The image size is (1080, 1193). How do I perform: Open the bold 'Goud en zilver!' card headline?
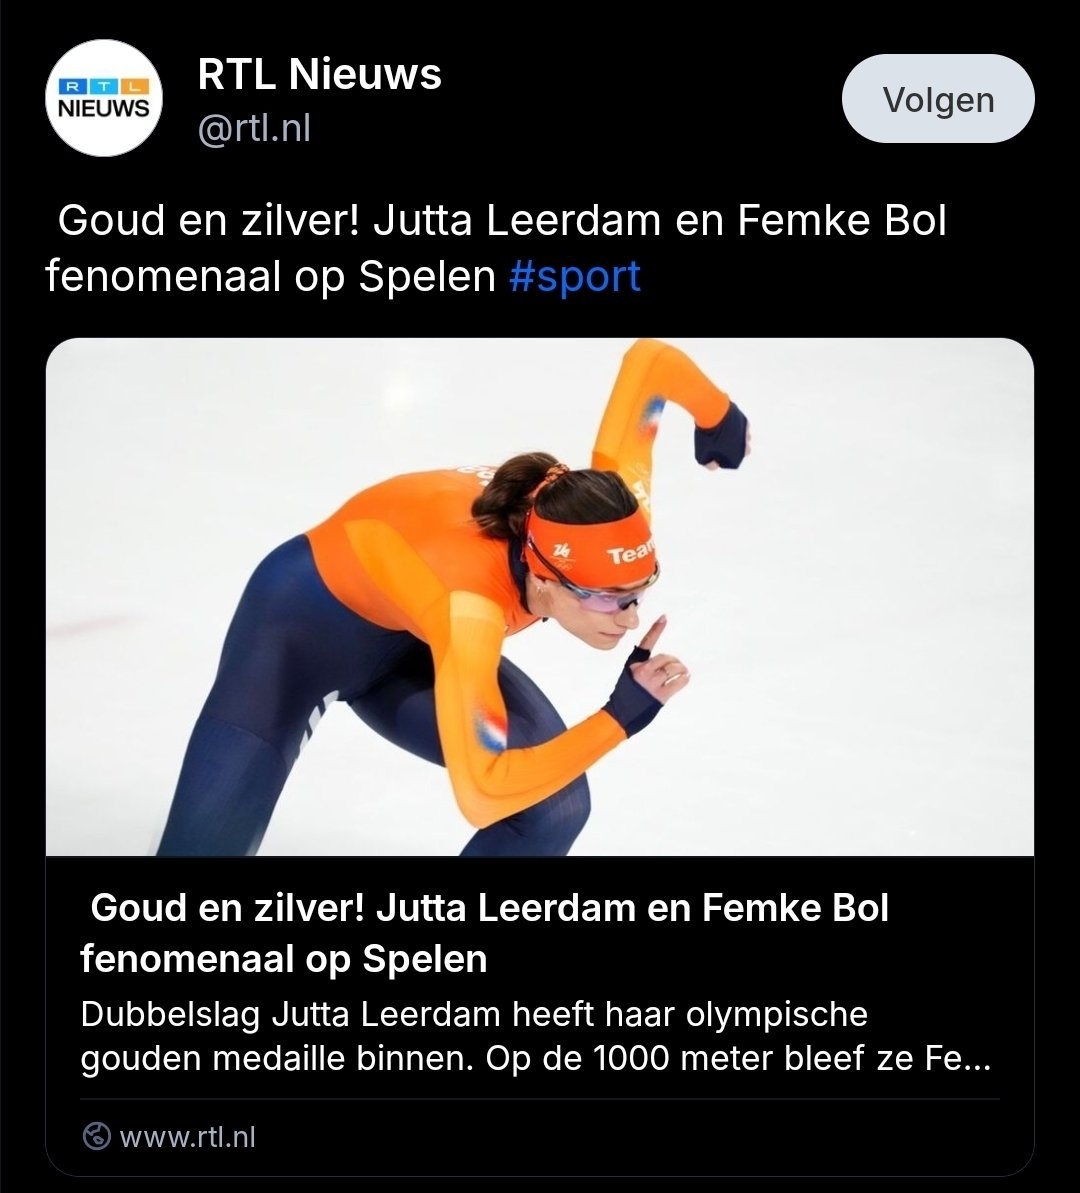click(484, 933)
